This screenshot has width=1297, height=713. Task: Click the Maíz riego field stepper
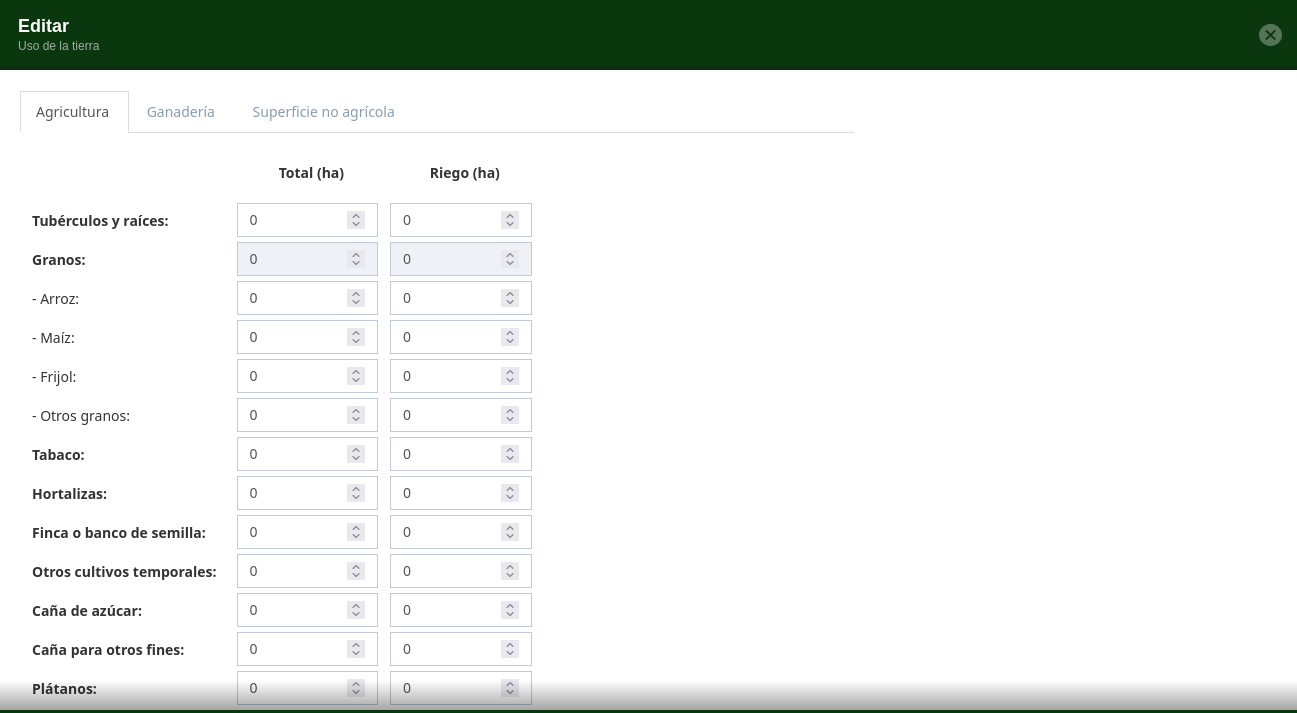[510, 337]
